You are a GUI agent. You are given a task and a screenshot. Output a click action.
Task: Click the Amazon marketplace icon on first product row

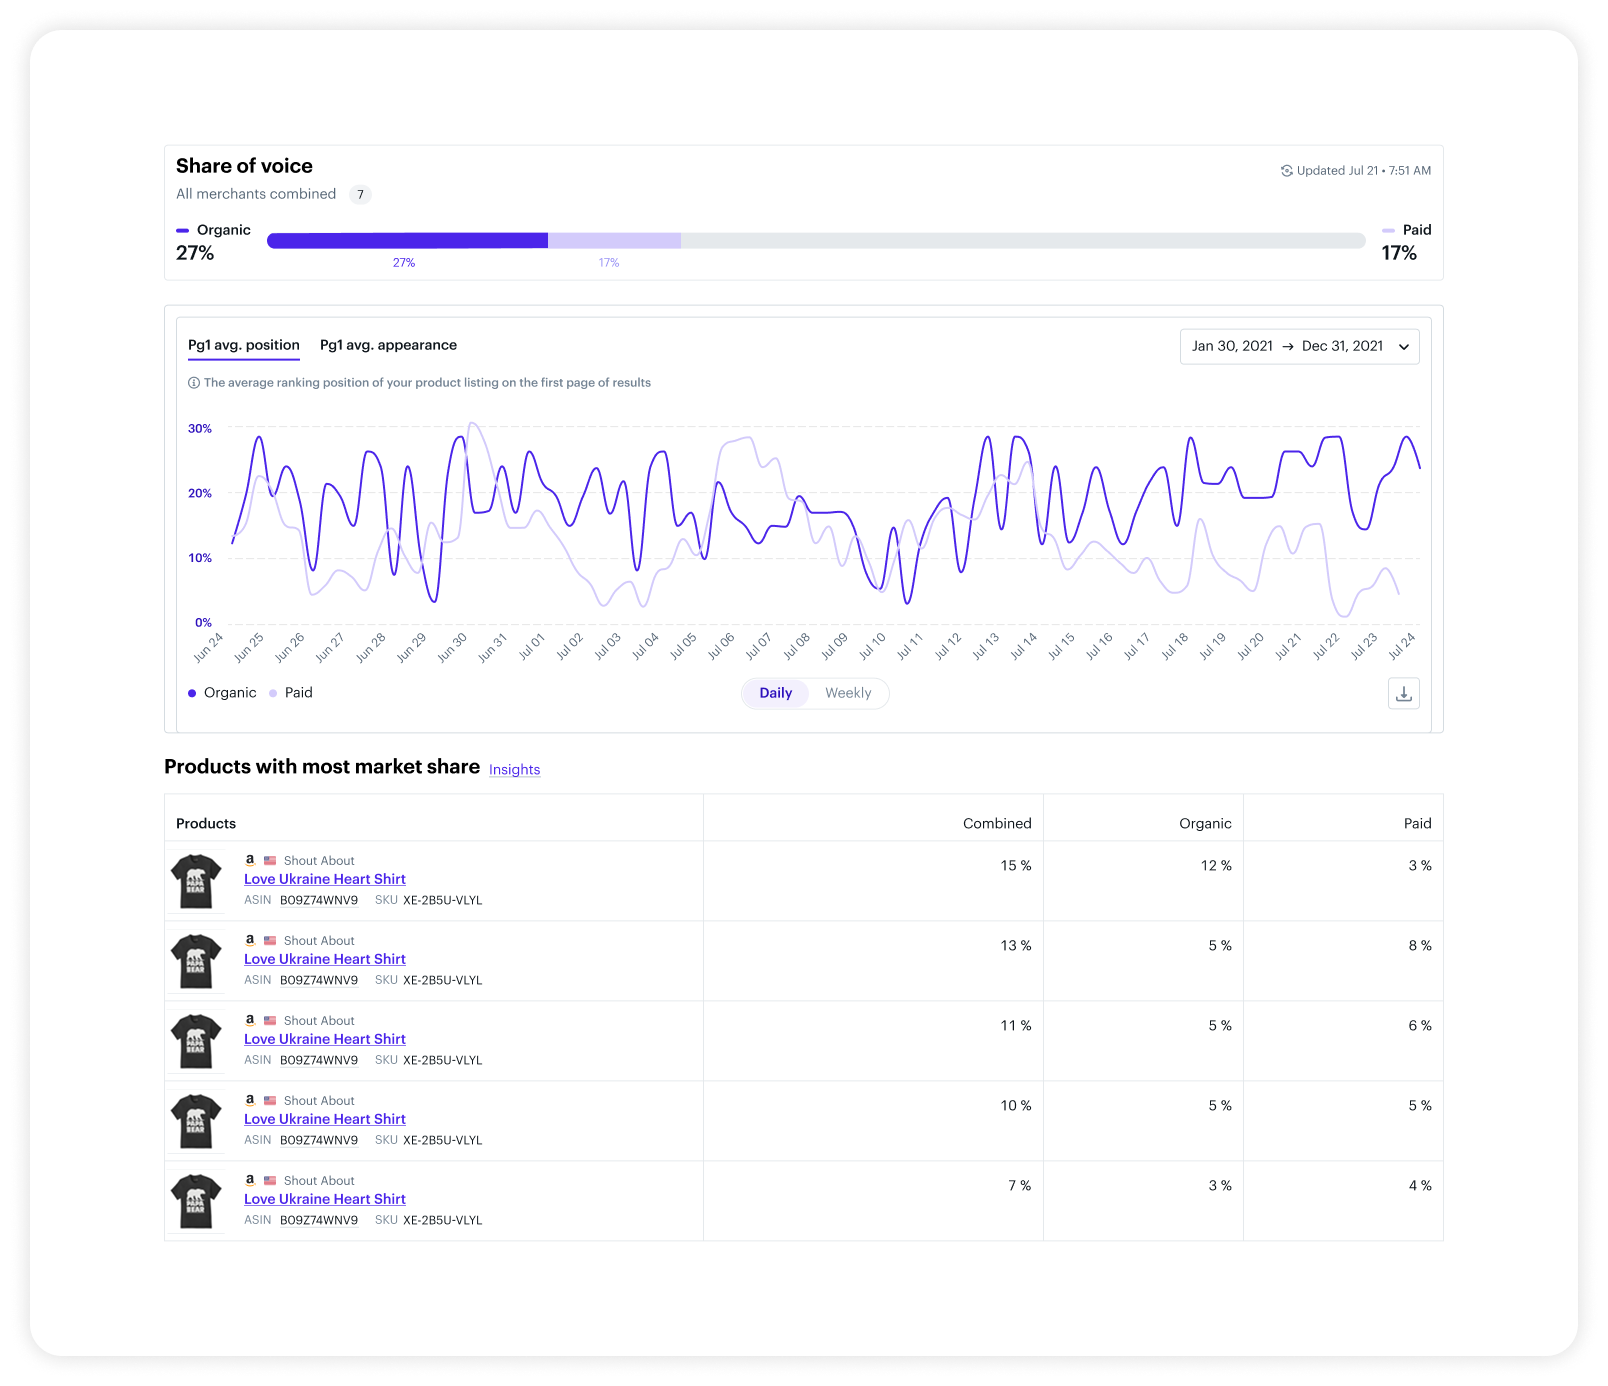[x=249, y=860]
